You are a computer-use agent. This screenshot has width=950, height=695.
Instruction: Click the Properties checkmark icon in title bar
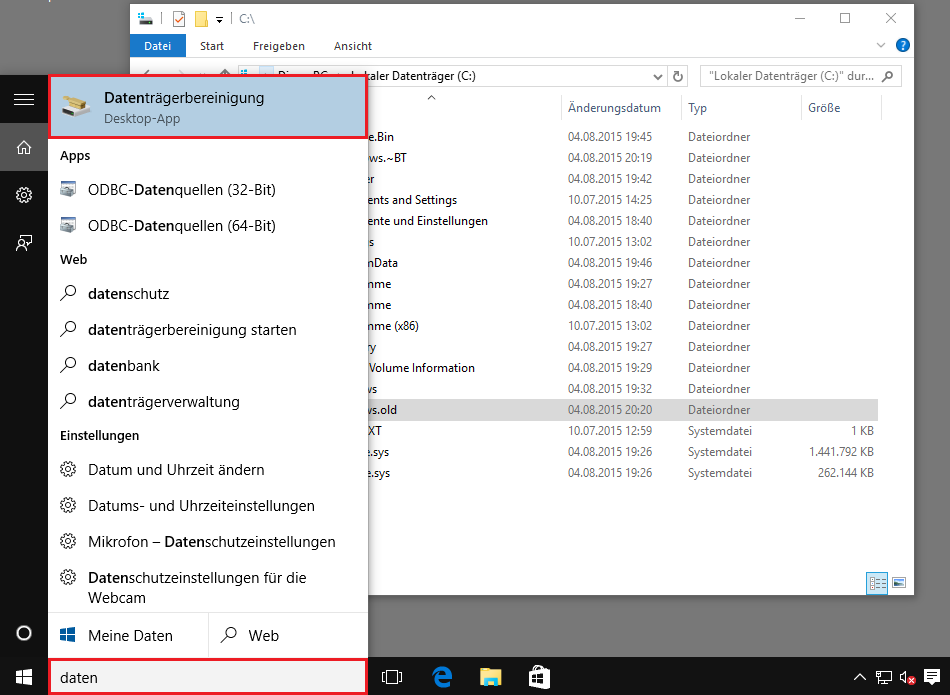point(179,19)
